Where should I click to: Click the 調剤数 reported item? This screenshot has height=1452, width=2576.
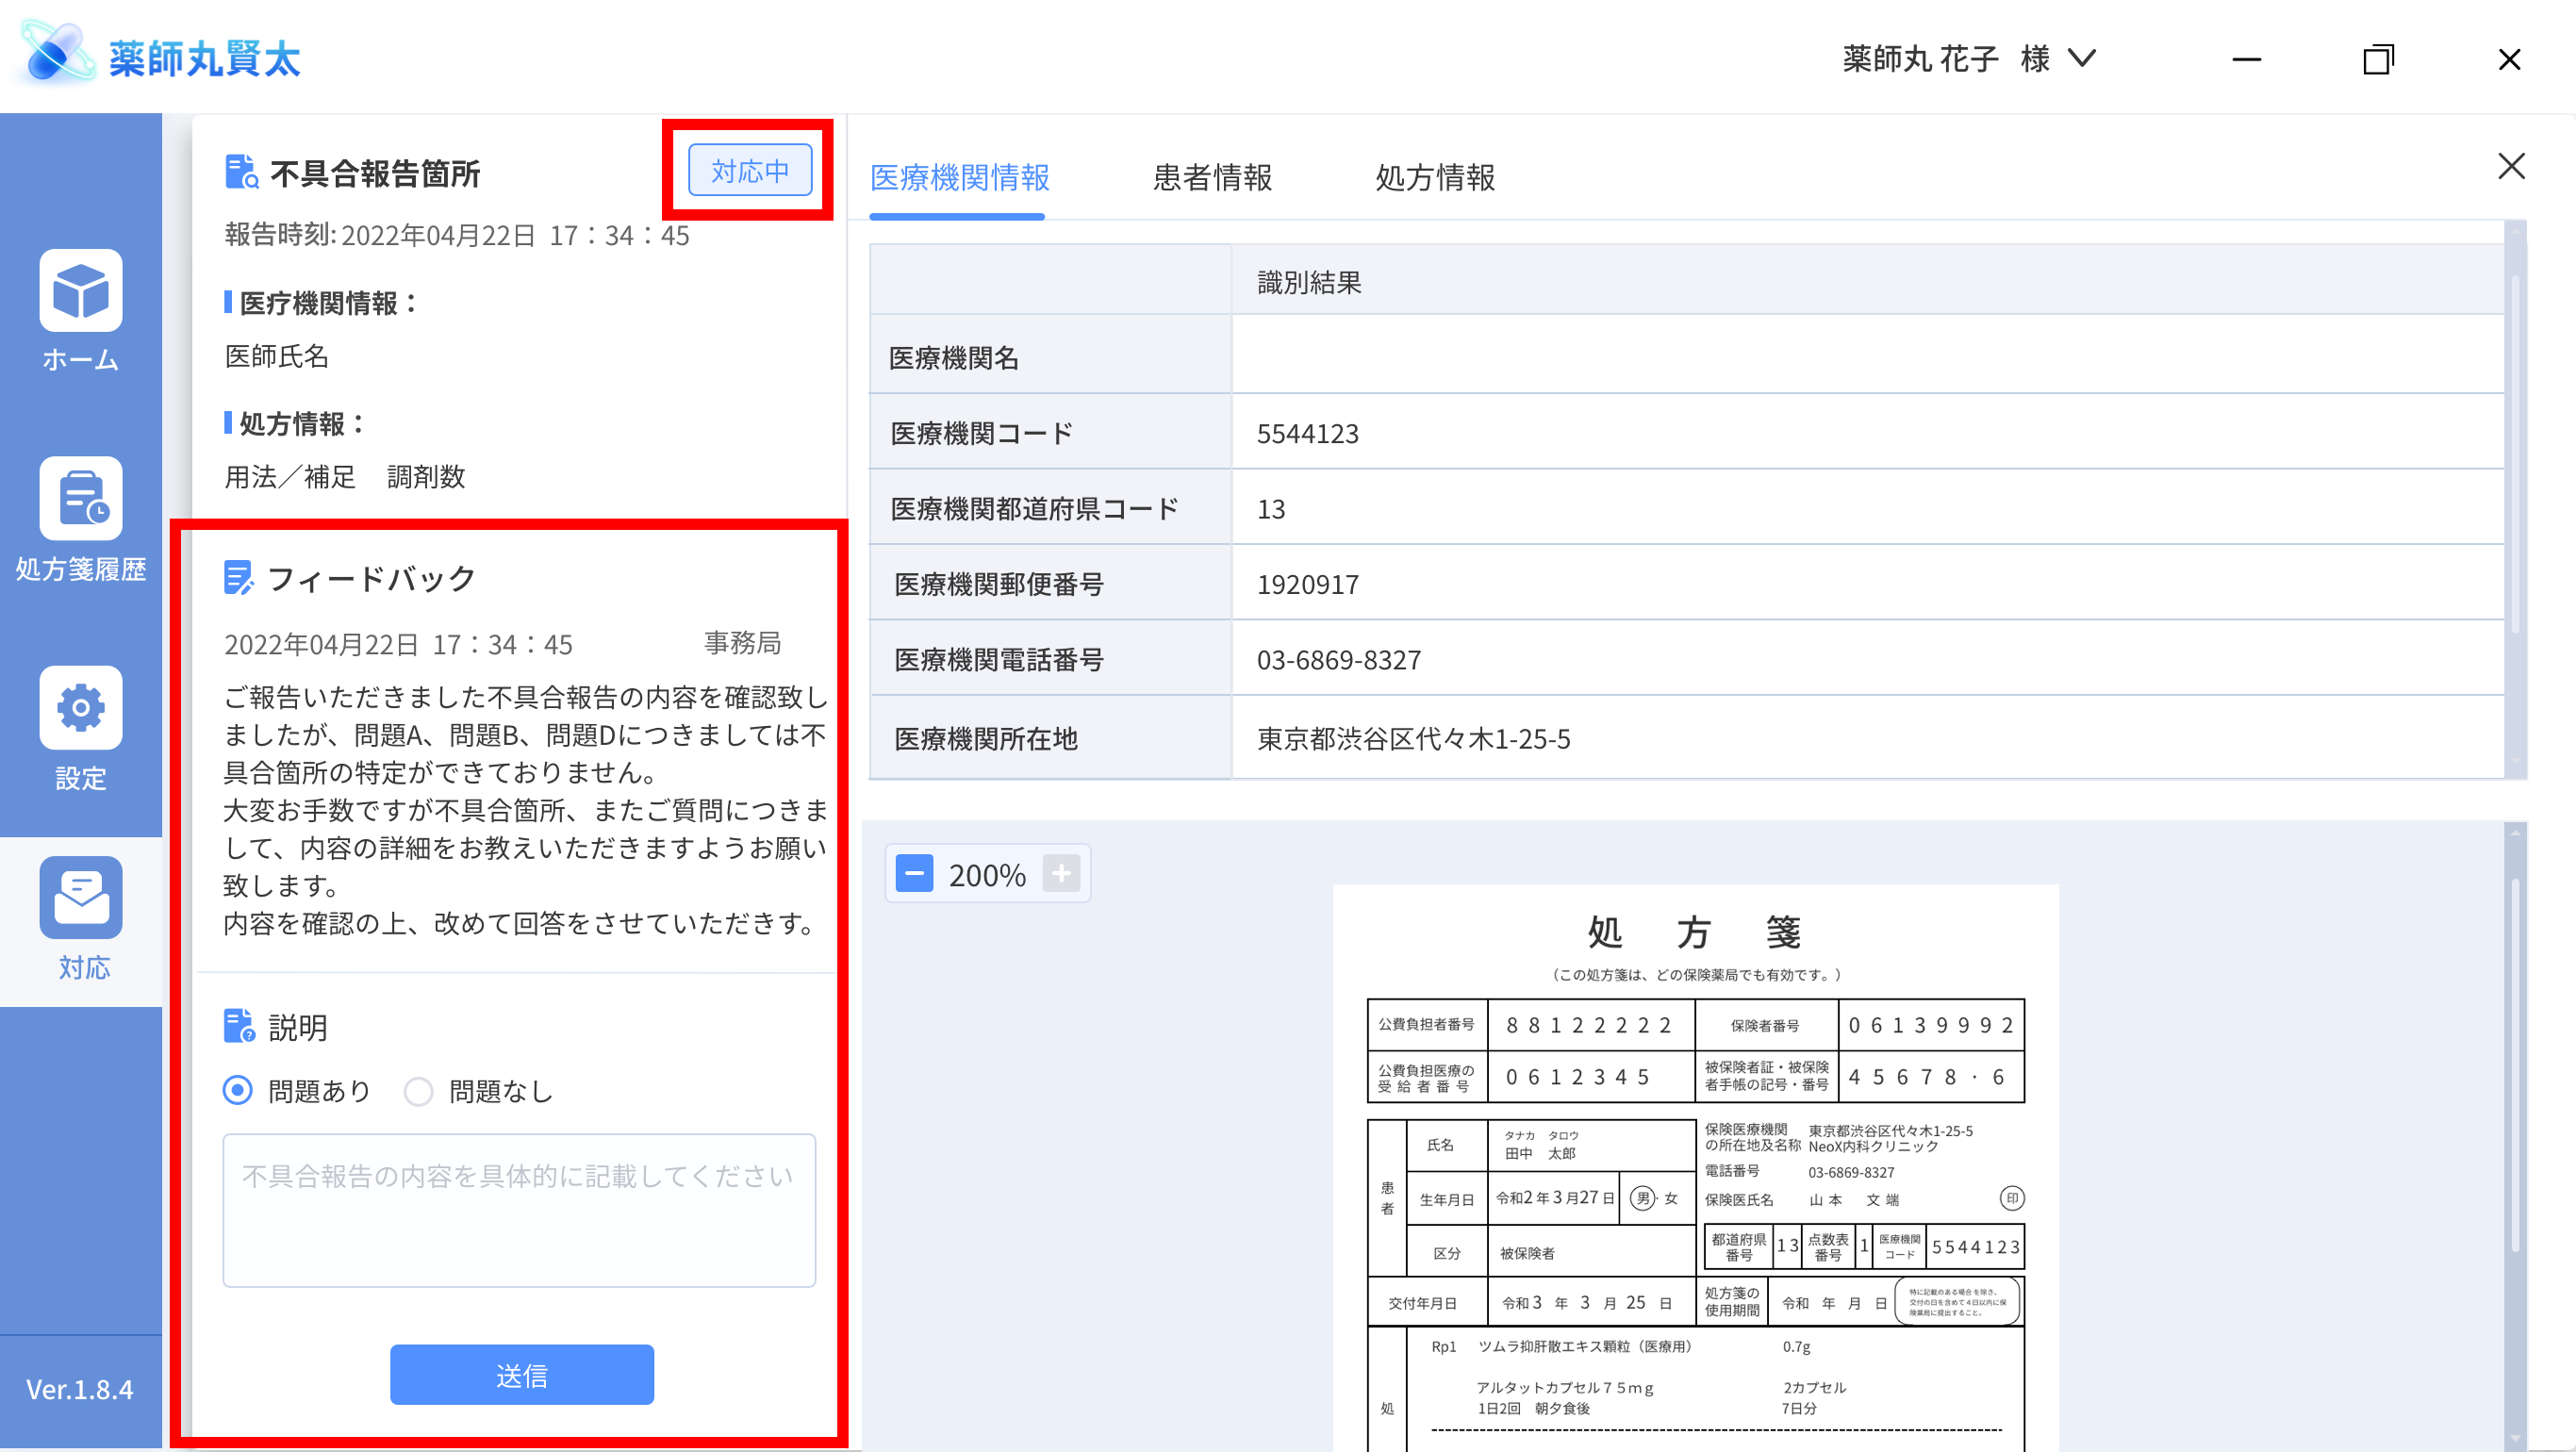click(426, 476)
